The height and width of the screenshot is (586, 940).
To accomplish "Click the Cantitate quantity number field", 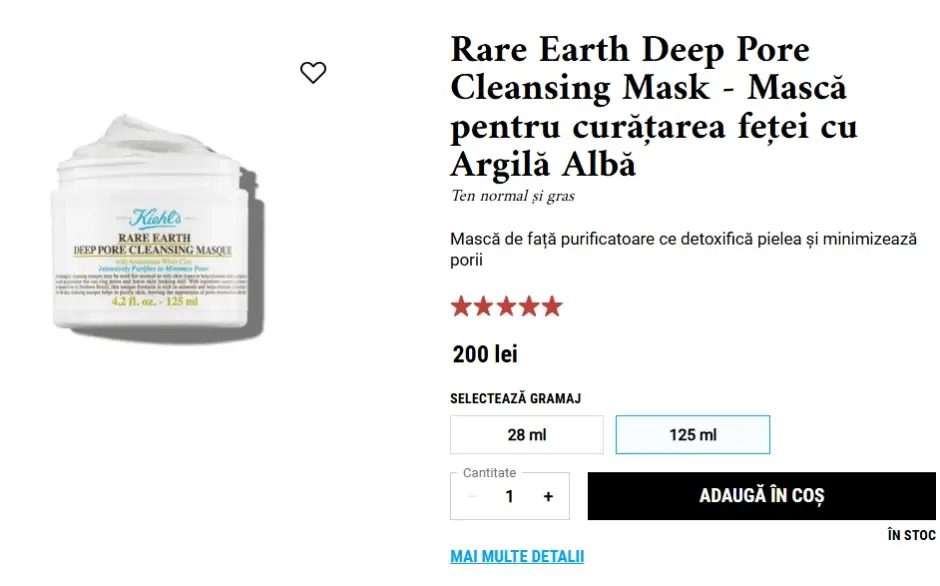I will point(510,497).
